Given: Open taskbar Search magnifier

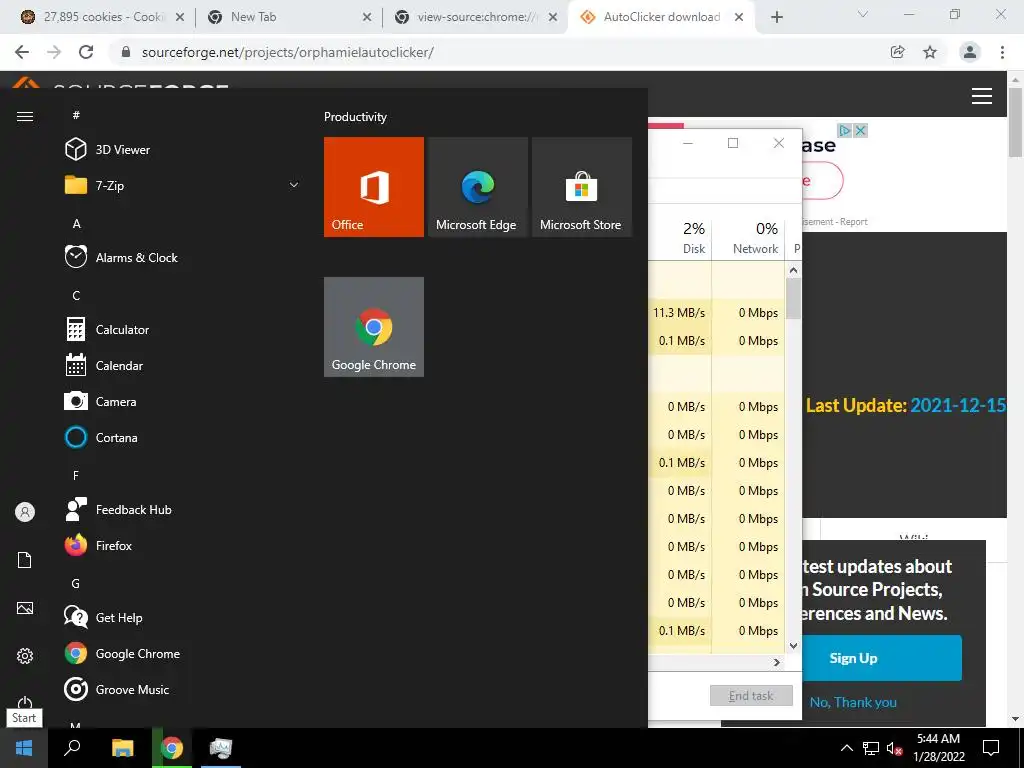Looking at the screenshot, I should [72, 748].
